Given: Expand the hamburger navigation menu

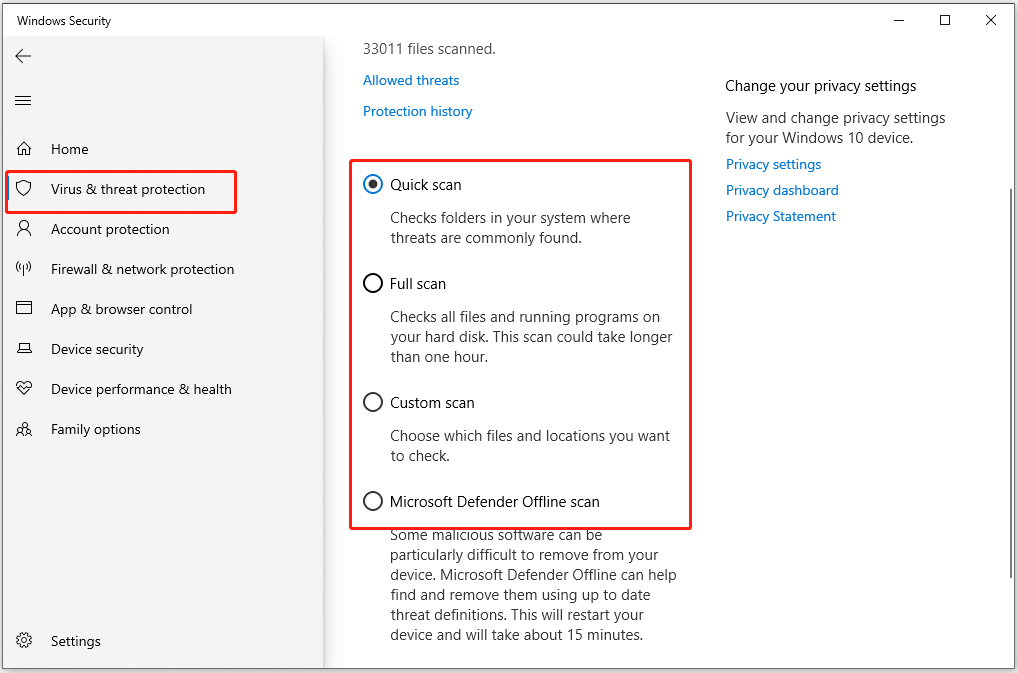Looking at the screenshot, I should click(x=23, y=101).
